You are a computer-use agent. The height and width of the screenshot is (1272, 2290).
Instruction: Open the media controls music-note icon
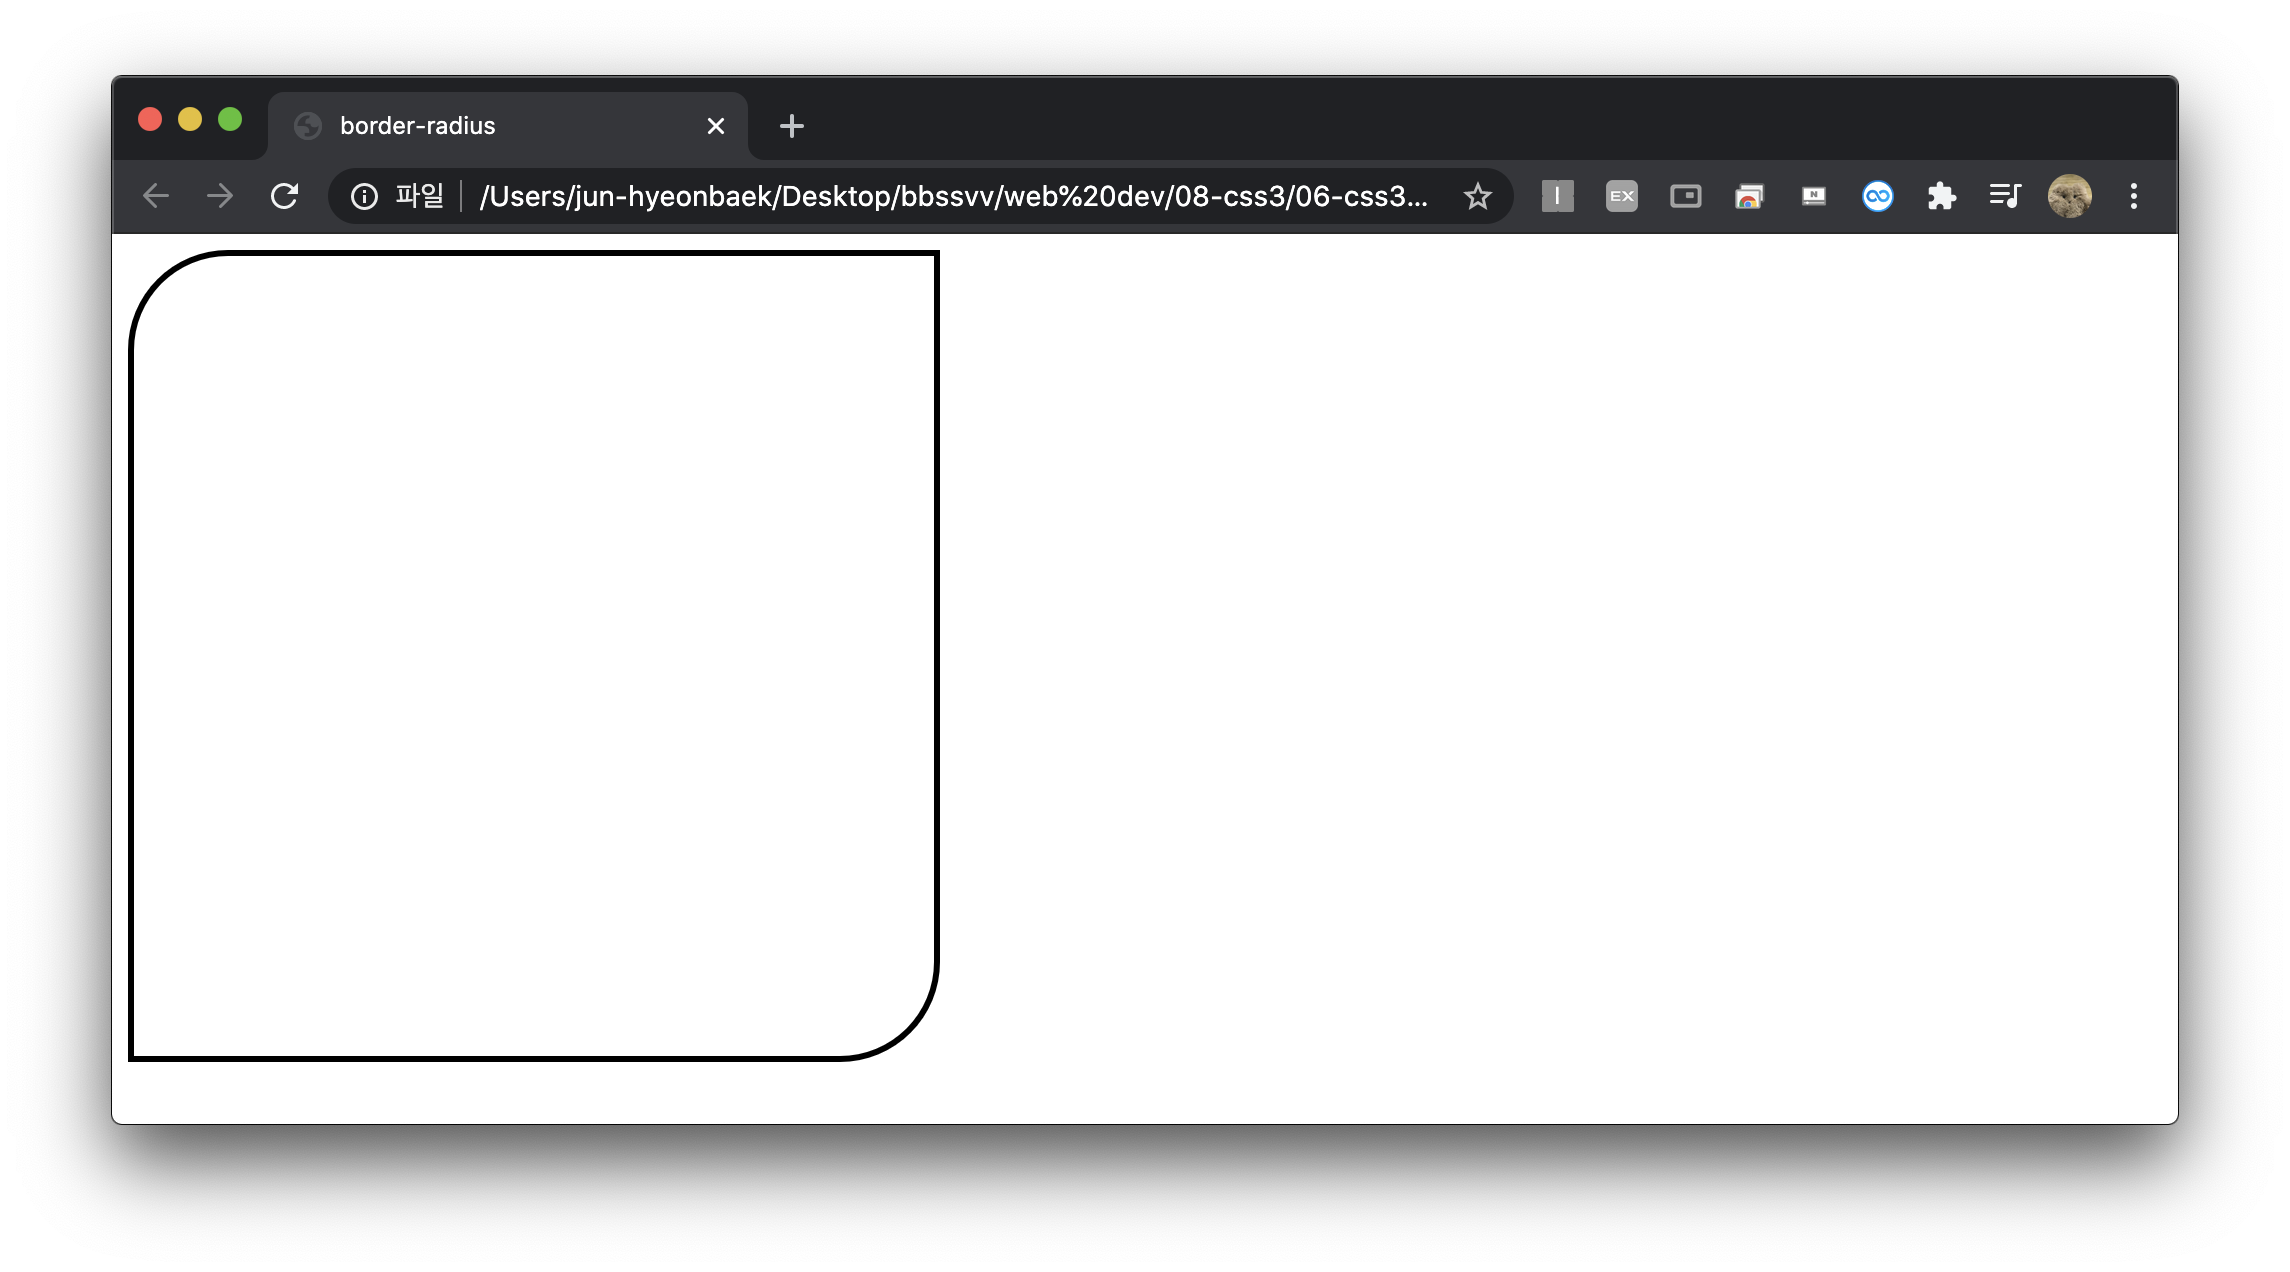tap(2005, 196)
